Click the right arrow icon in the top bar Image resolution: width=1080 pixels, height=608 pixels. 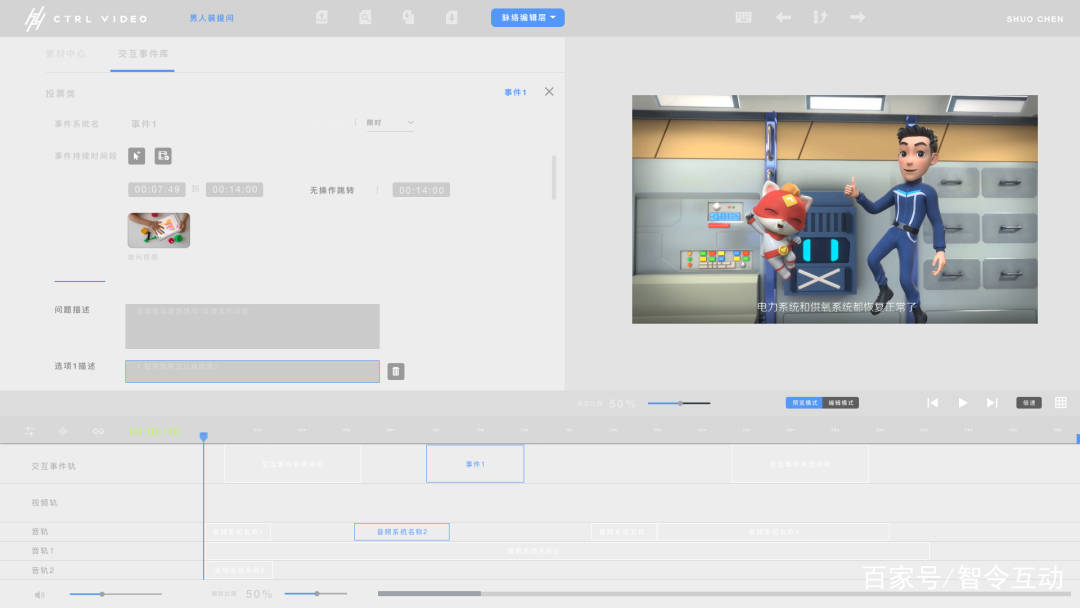(858, 17)
